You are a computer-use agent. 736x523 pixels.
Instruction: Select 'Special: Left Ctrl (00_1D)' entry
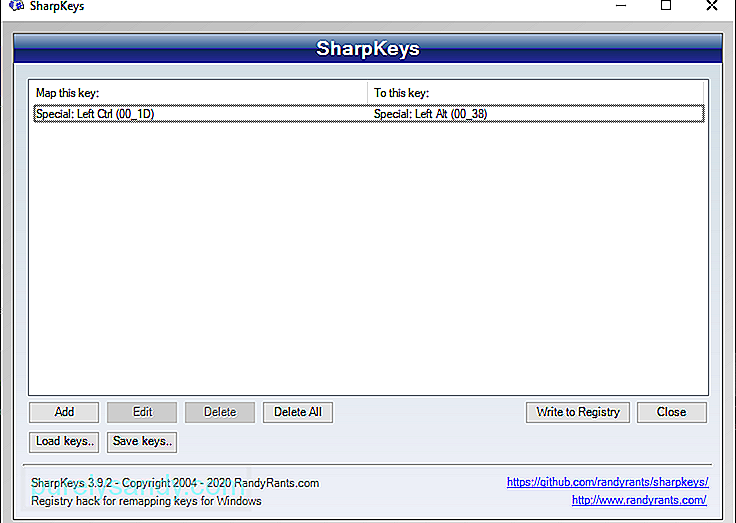pos(95,114)
